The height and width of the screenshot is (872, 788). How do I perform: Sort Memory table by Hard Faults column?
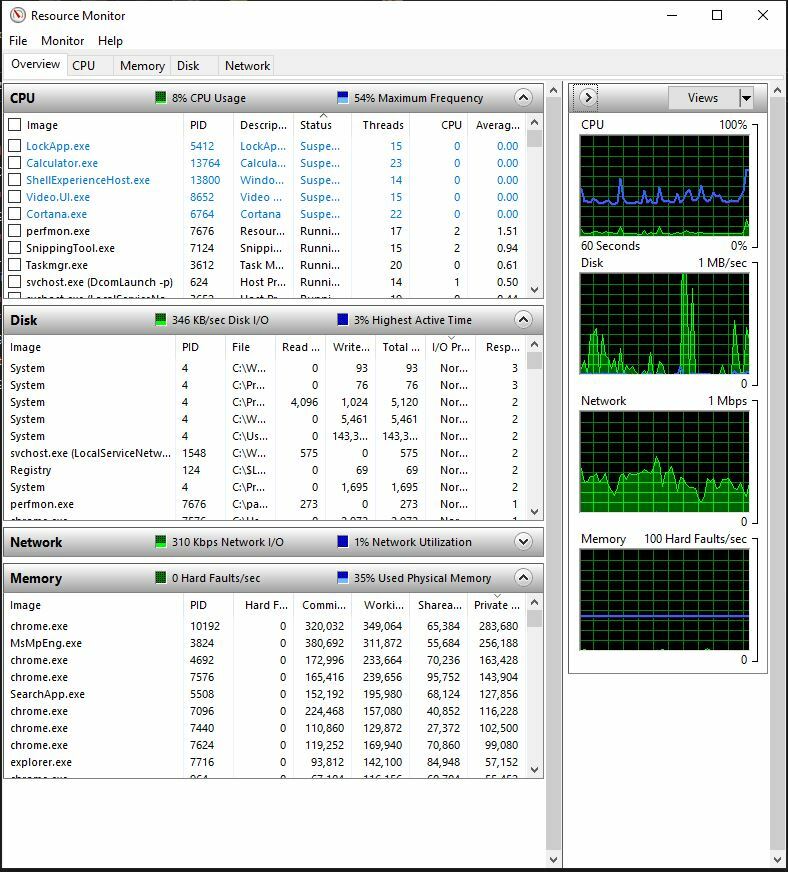264,605
